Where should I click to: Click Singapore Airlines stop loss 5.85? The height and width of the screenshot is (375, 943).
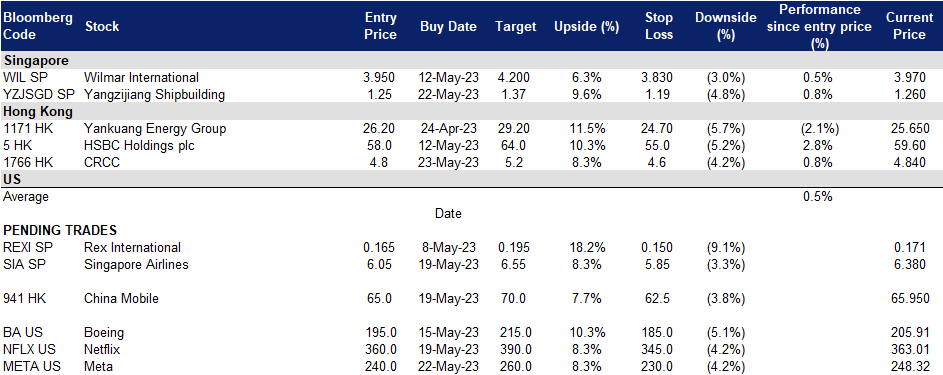658,264
